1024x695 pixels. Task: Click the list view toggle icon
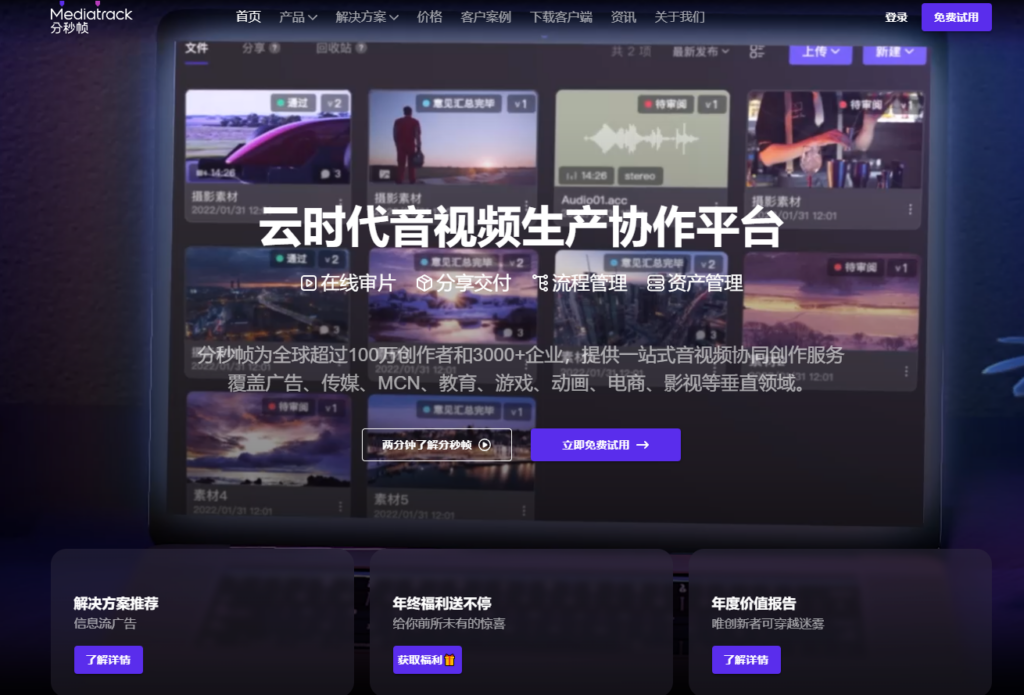coord(756,51)
